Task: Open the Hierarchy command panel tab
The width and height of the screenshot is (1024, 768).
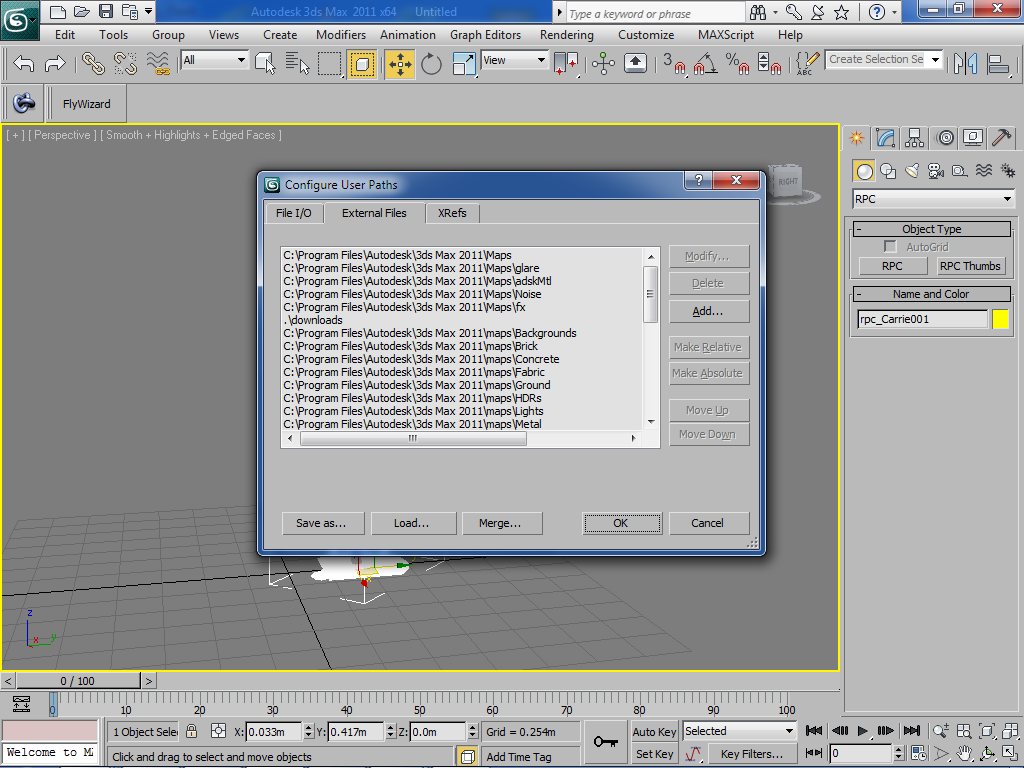Action: coord(914,138)
